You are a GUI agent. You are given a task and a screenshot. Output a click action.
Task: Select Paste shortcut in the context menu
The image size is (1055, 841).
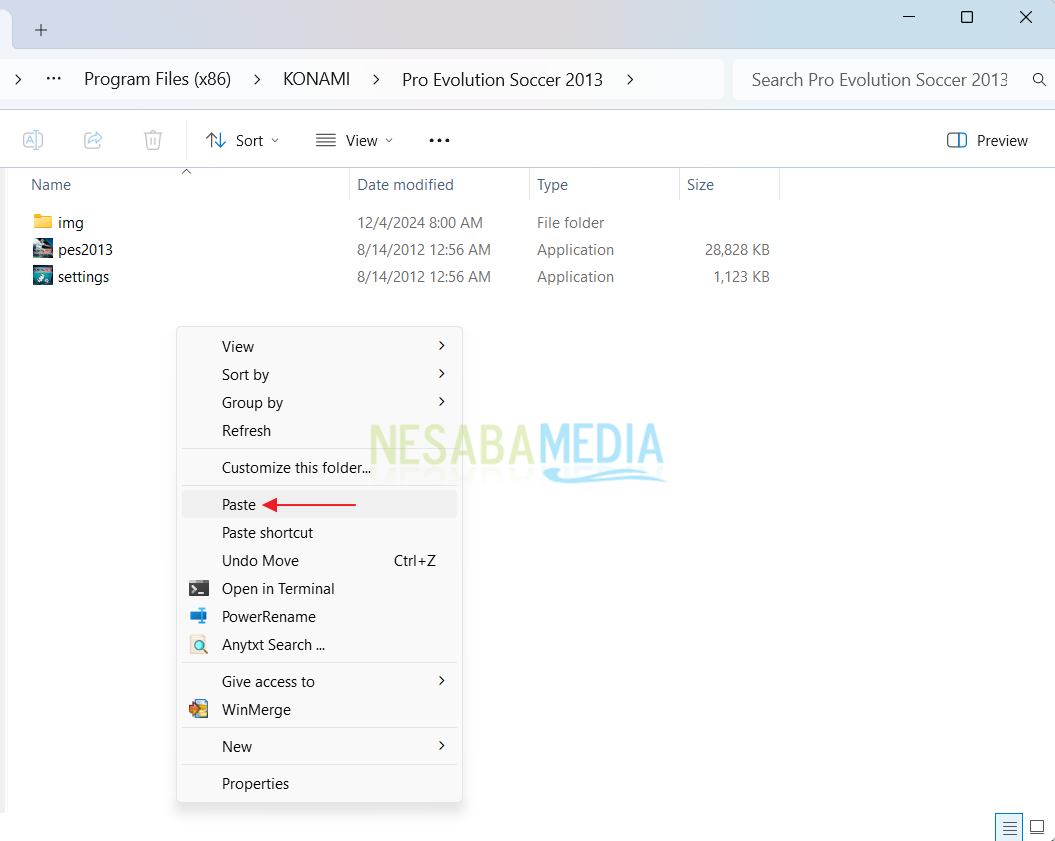coord(319,533)
